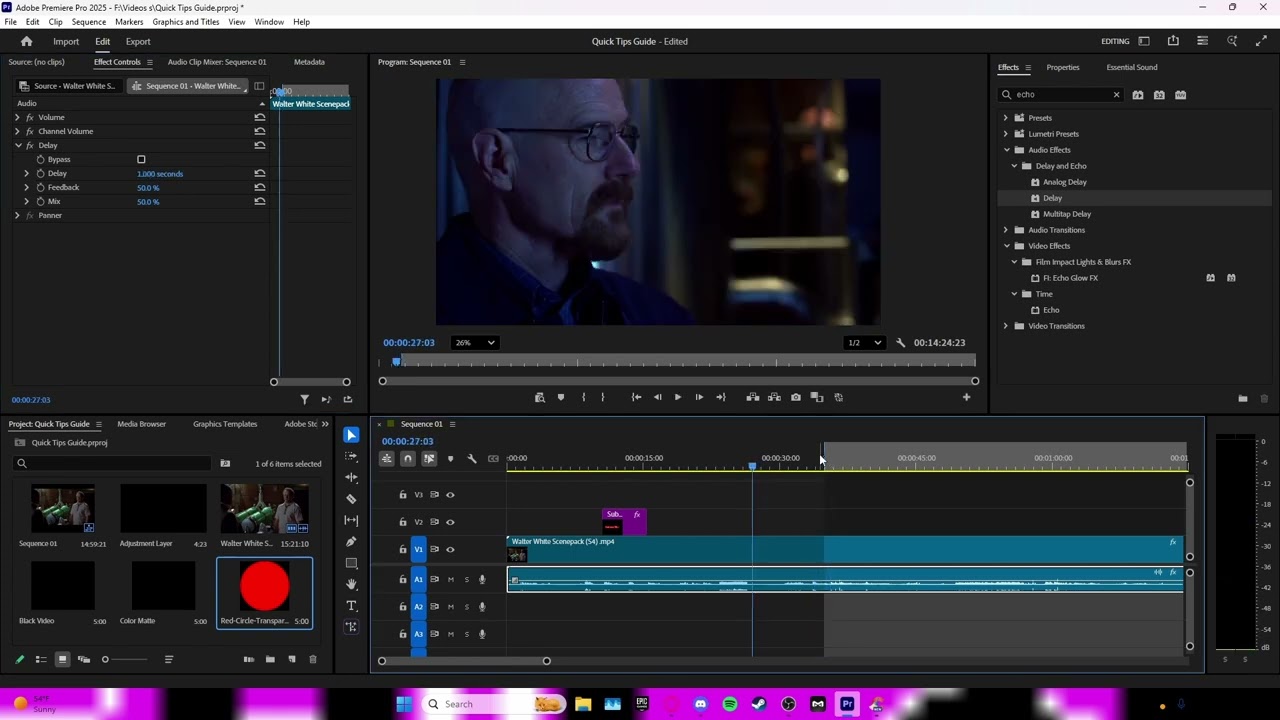Select the Hand tool
Screen dimensions: 1280x720
[351, 584]
